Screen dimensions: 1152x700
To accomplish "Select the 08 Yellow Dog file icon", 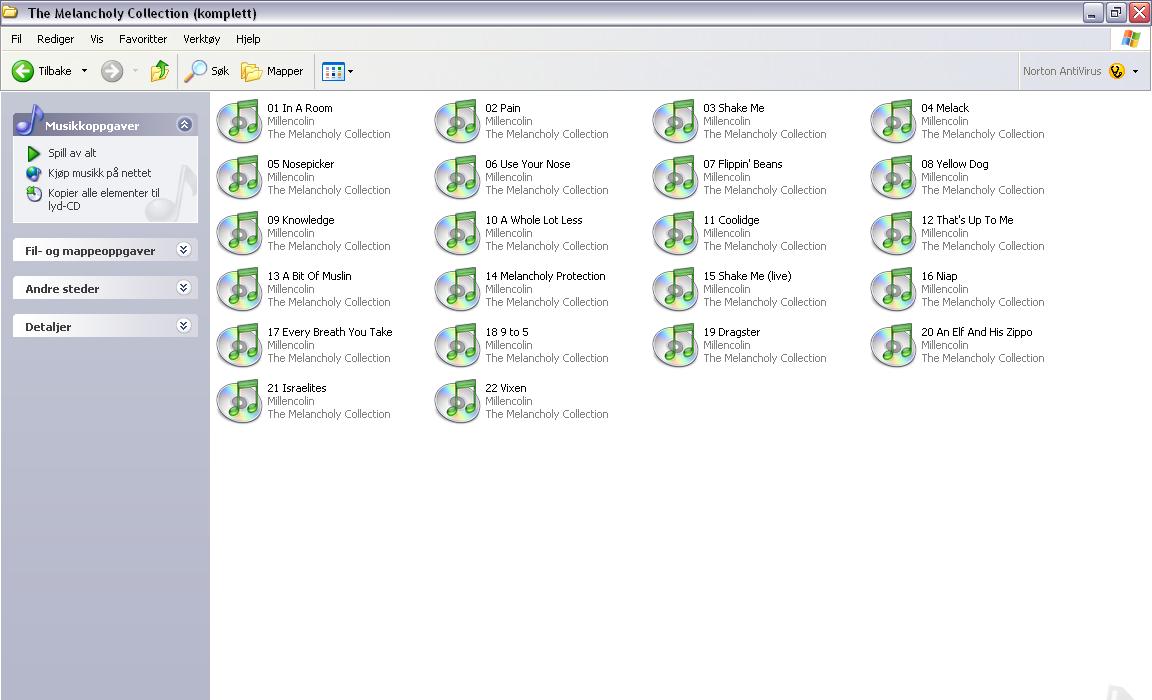I will click(x=893, y=176).
